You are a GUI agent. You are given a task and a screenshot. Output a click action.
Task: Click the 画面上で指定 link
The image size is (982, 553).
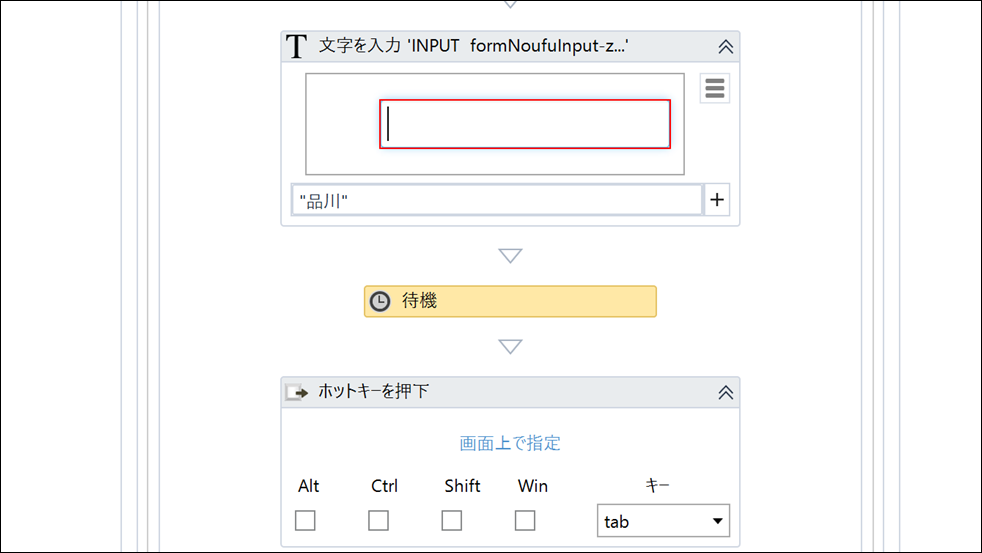pos(510,443)
